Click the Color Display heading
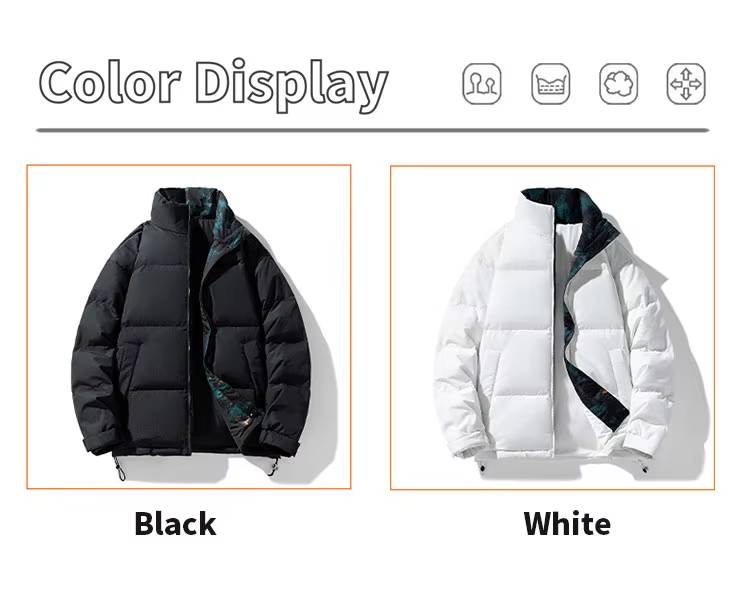 (x=213, y=85)
